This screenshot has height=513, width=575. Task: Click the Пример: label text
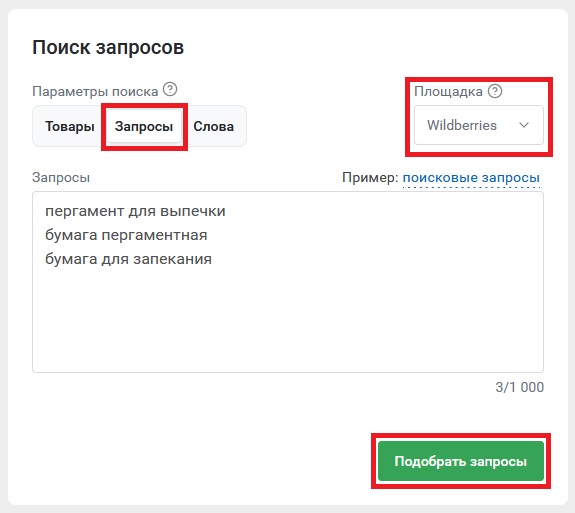370,177
